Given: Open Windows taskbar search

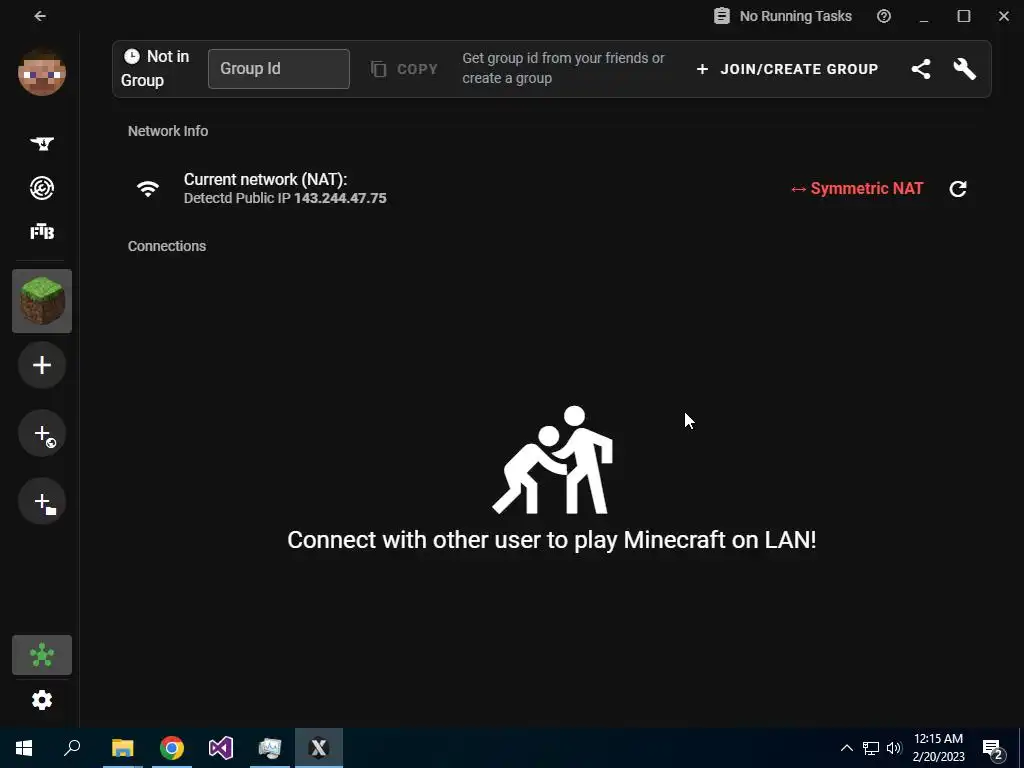Looking at the screenshot, I should [72, 748].
